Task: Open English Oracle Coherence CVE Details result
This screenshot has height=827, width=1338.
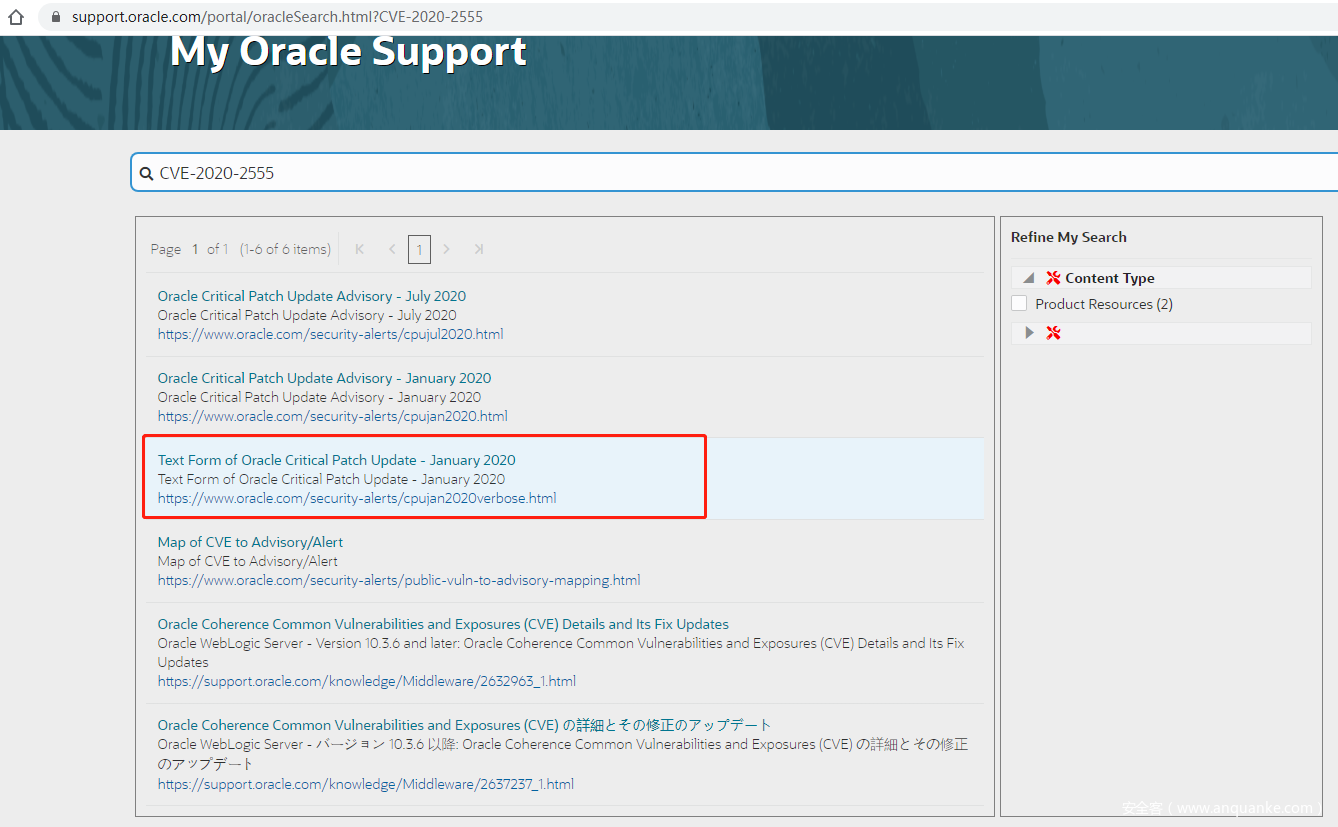Action: coord(443,624)
